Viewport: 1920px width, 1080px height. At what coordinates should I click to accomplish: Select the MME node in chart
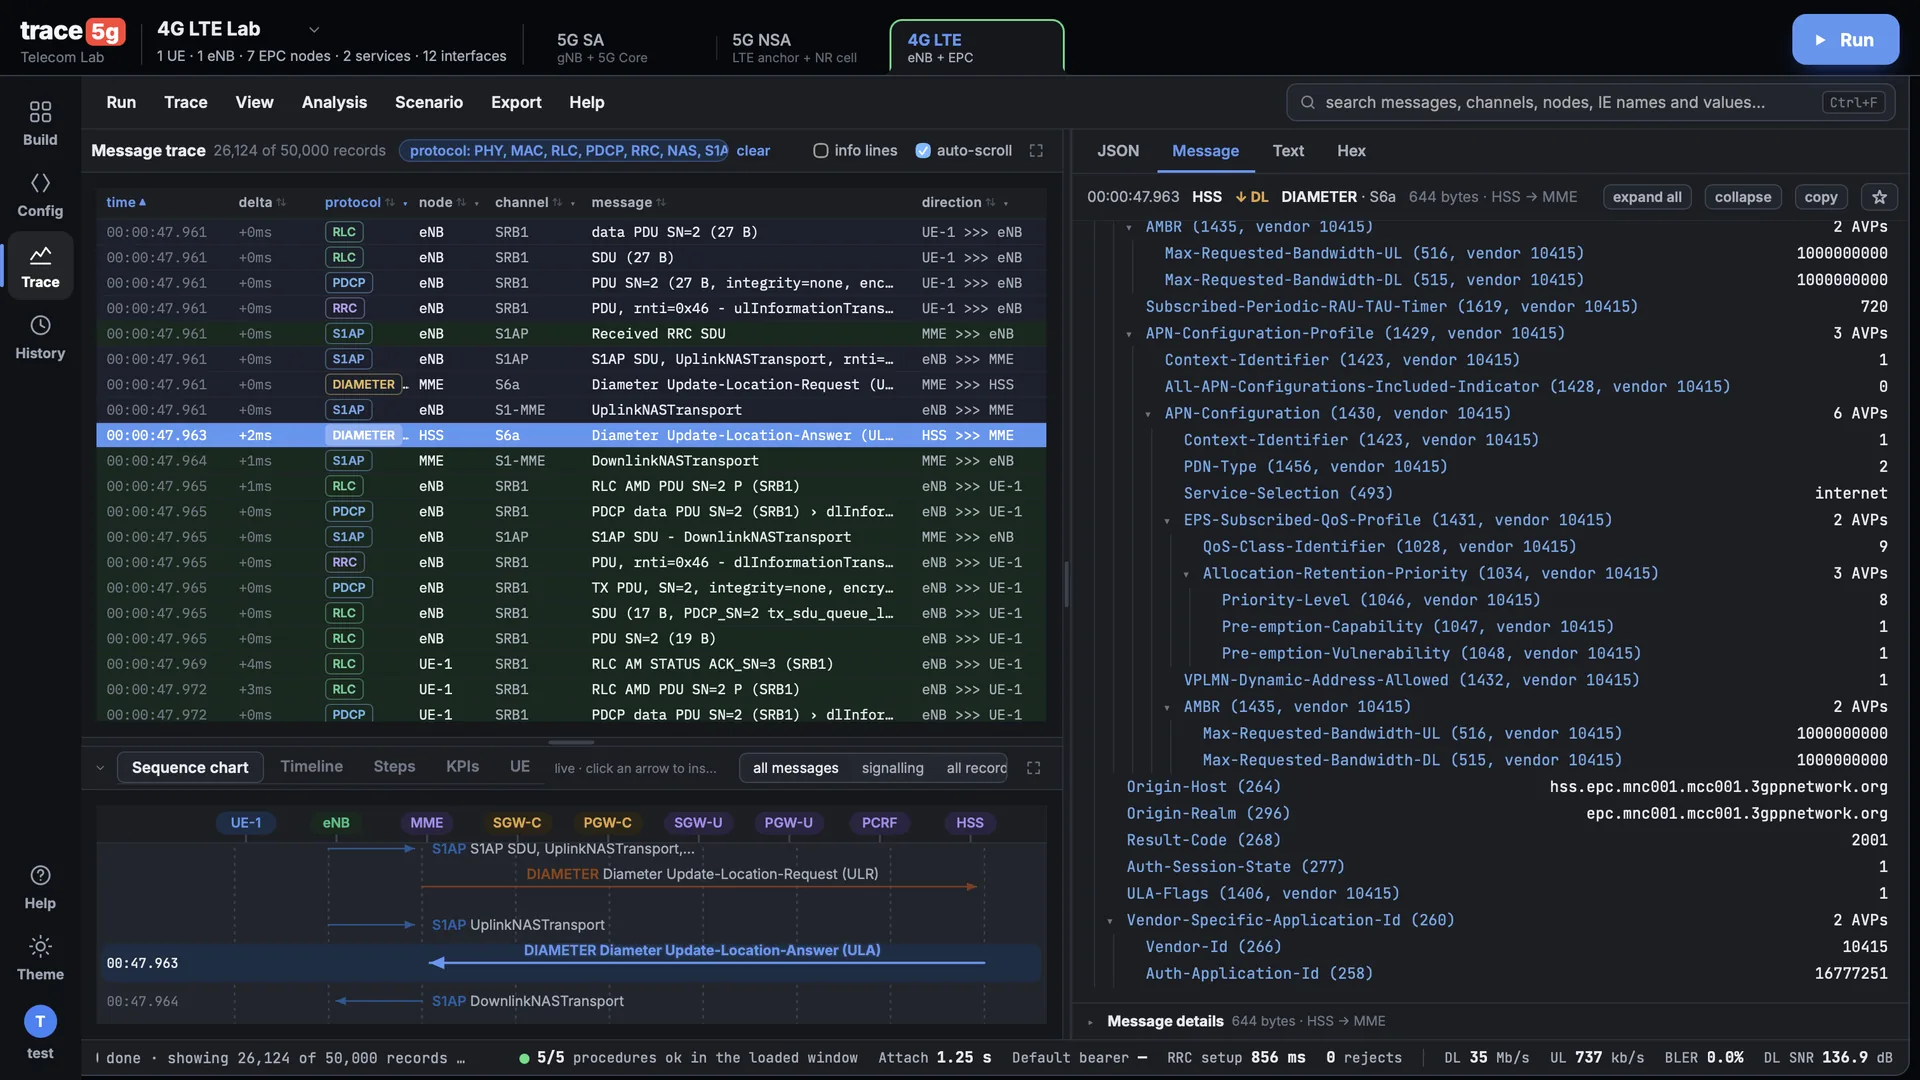coord(427,823)
